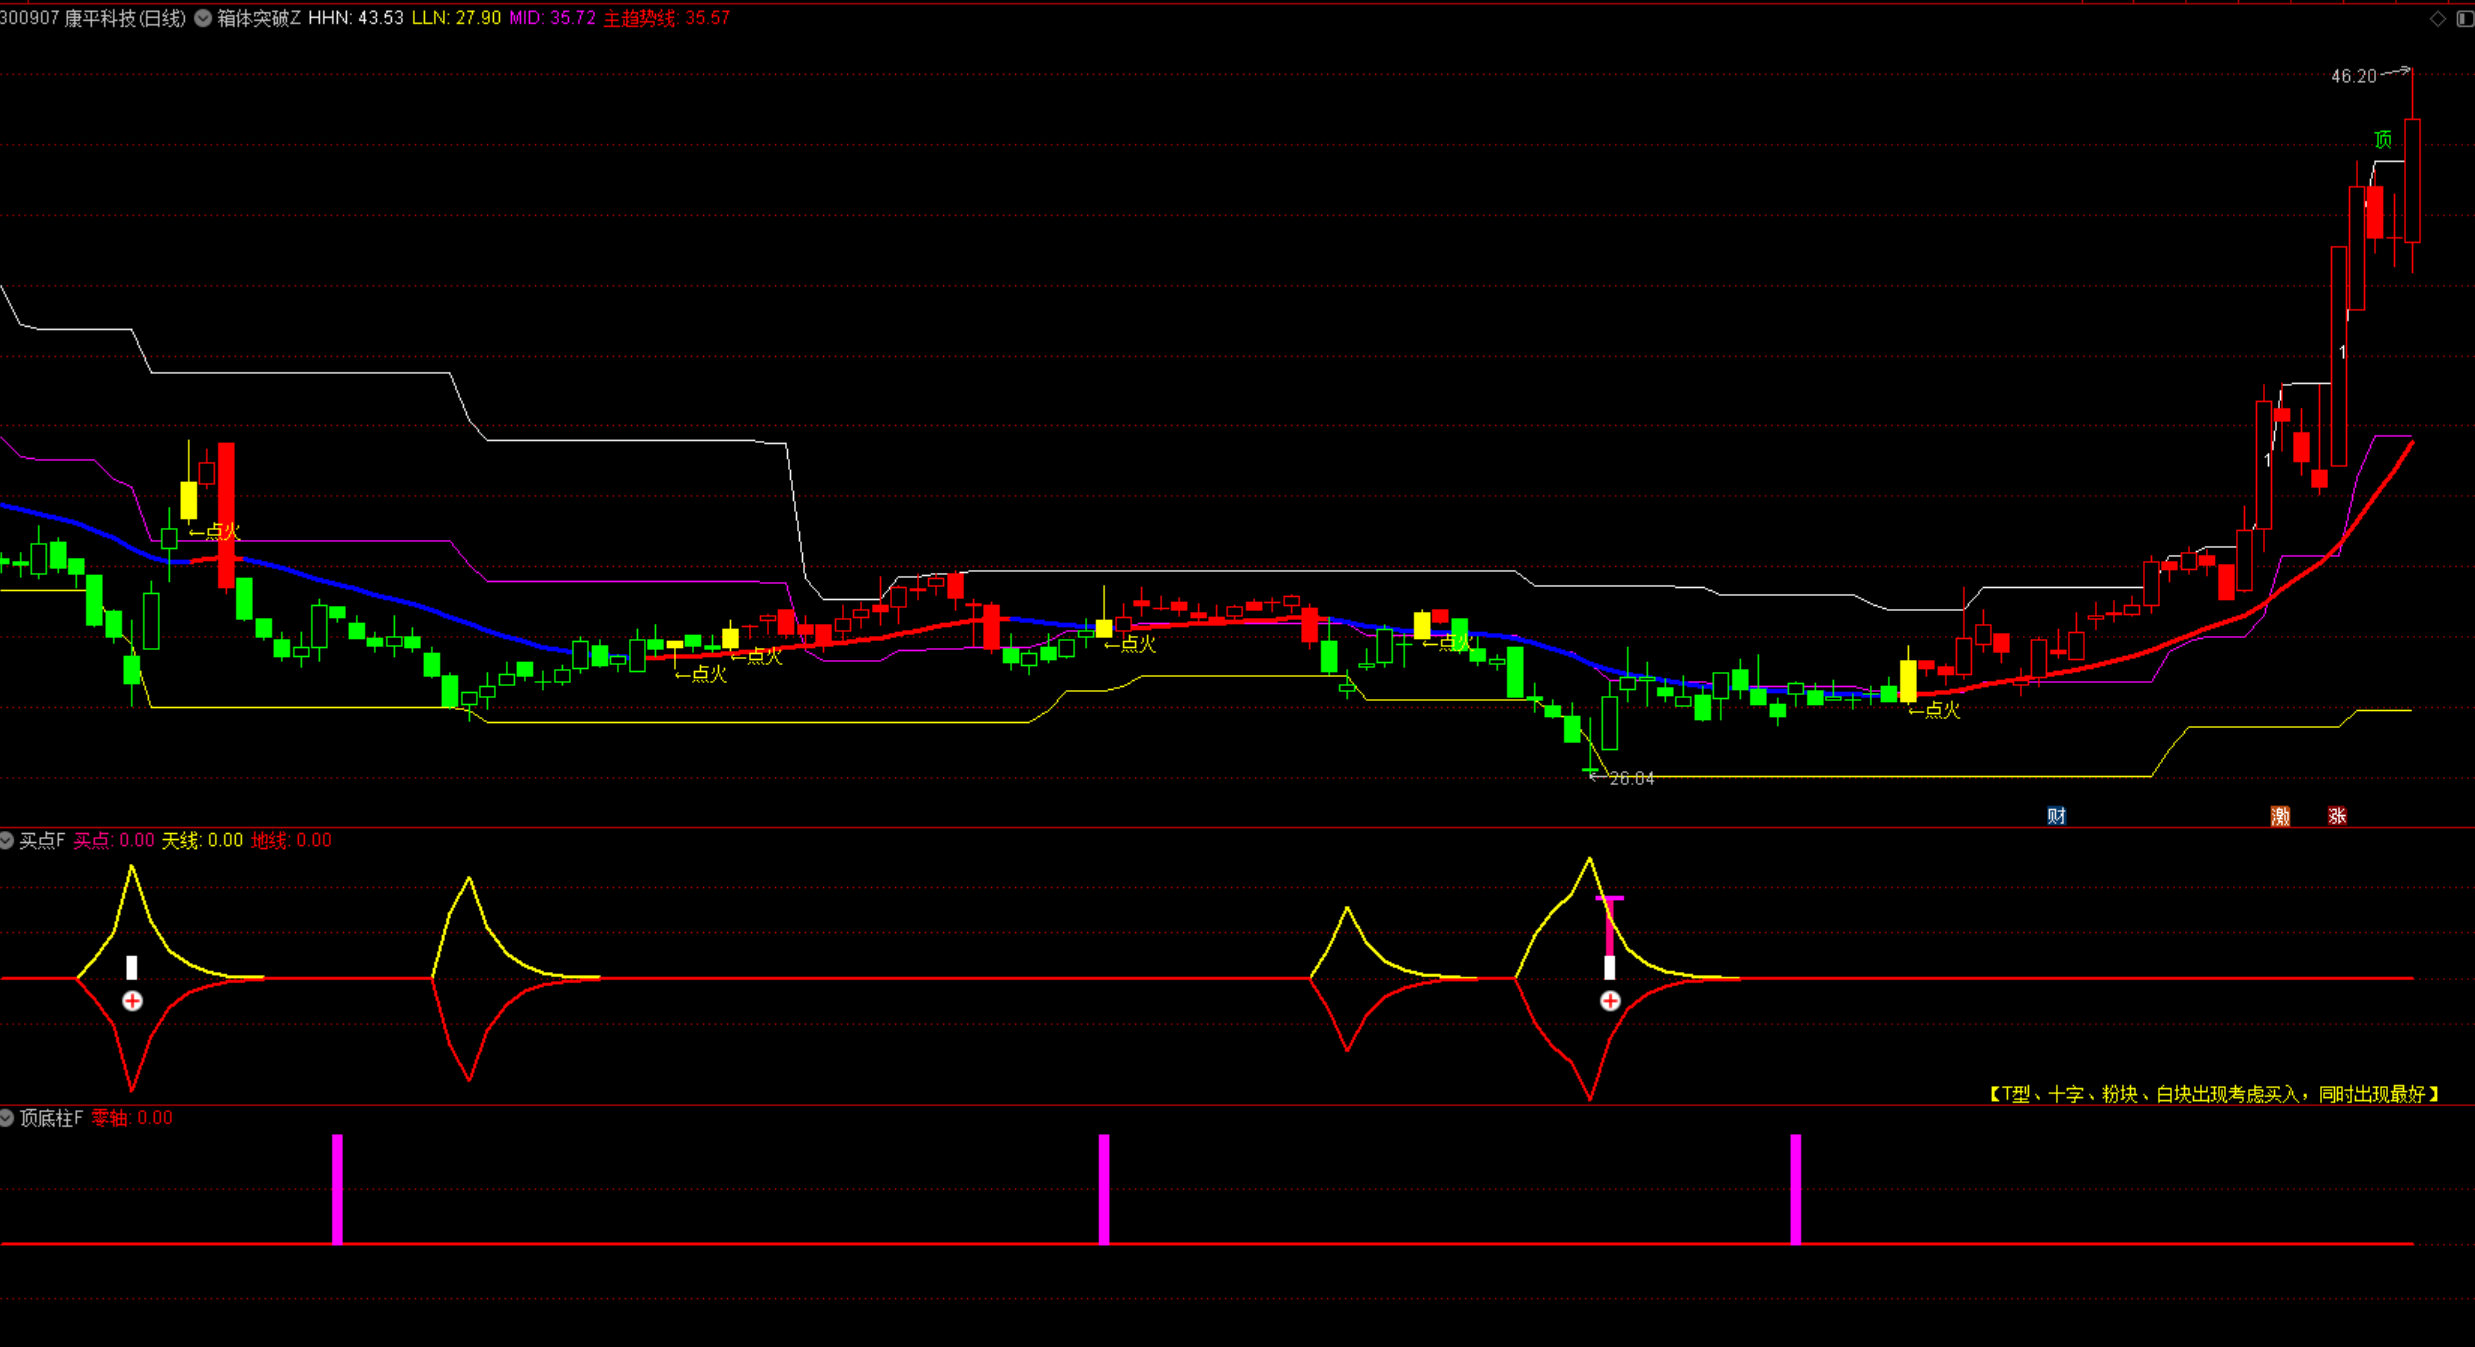Viewport: 2475px width, 1347px height.
Task: Click the diamond icon in the top-right corner
Action: (x=2437, y=19)
